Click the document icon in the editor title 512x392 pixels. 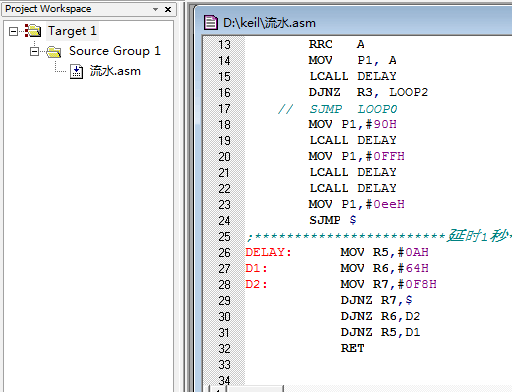(x=211, y=23)
